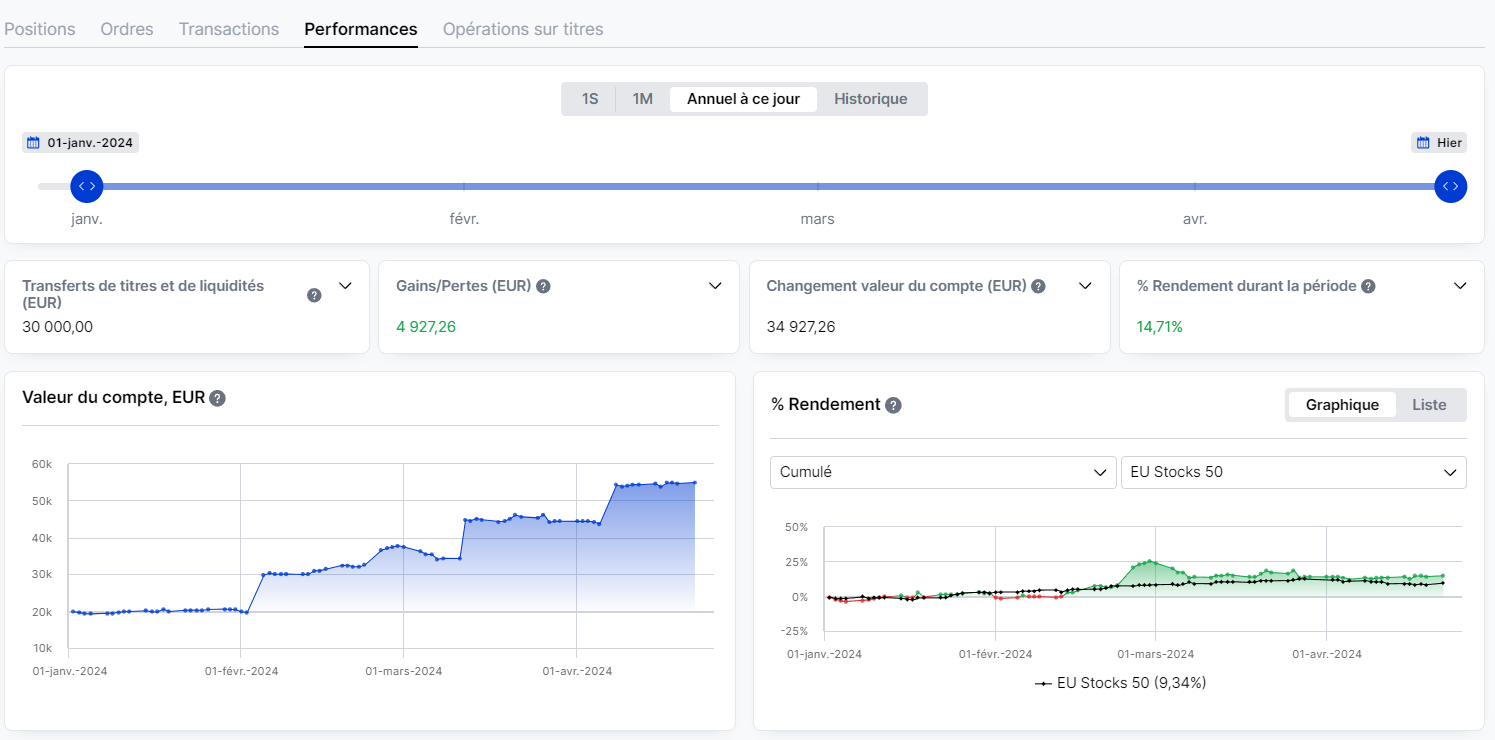Grab the left range slider handle

[87, 186]
